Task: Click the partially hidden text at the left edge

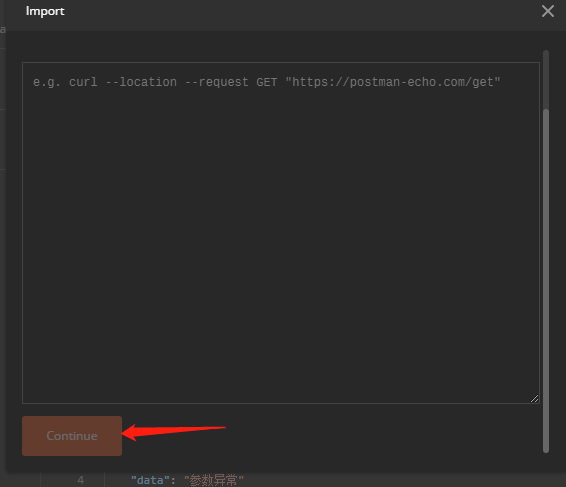Action: (3, 29)
